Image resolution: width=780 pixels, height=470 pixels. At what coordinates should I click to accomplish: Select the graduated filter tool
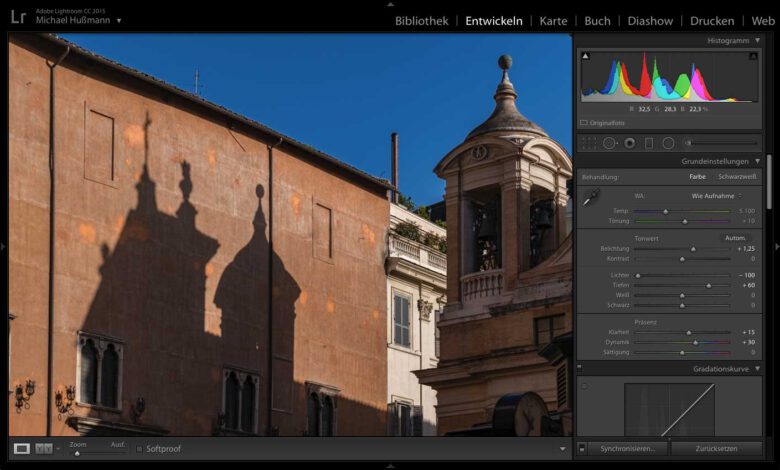click(649, 144)
